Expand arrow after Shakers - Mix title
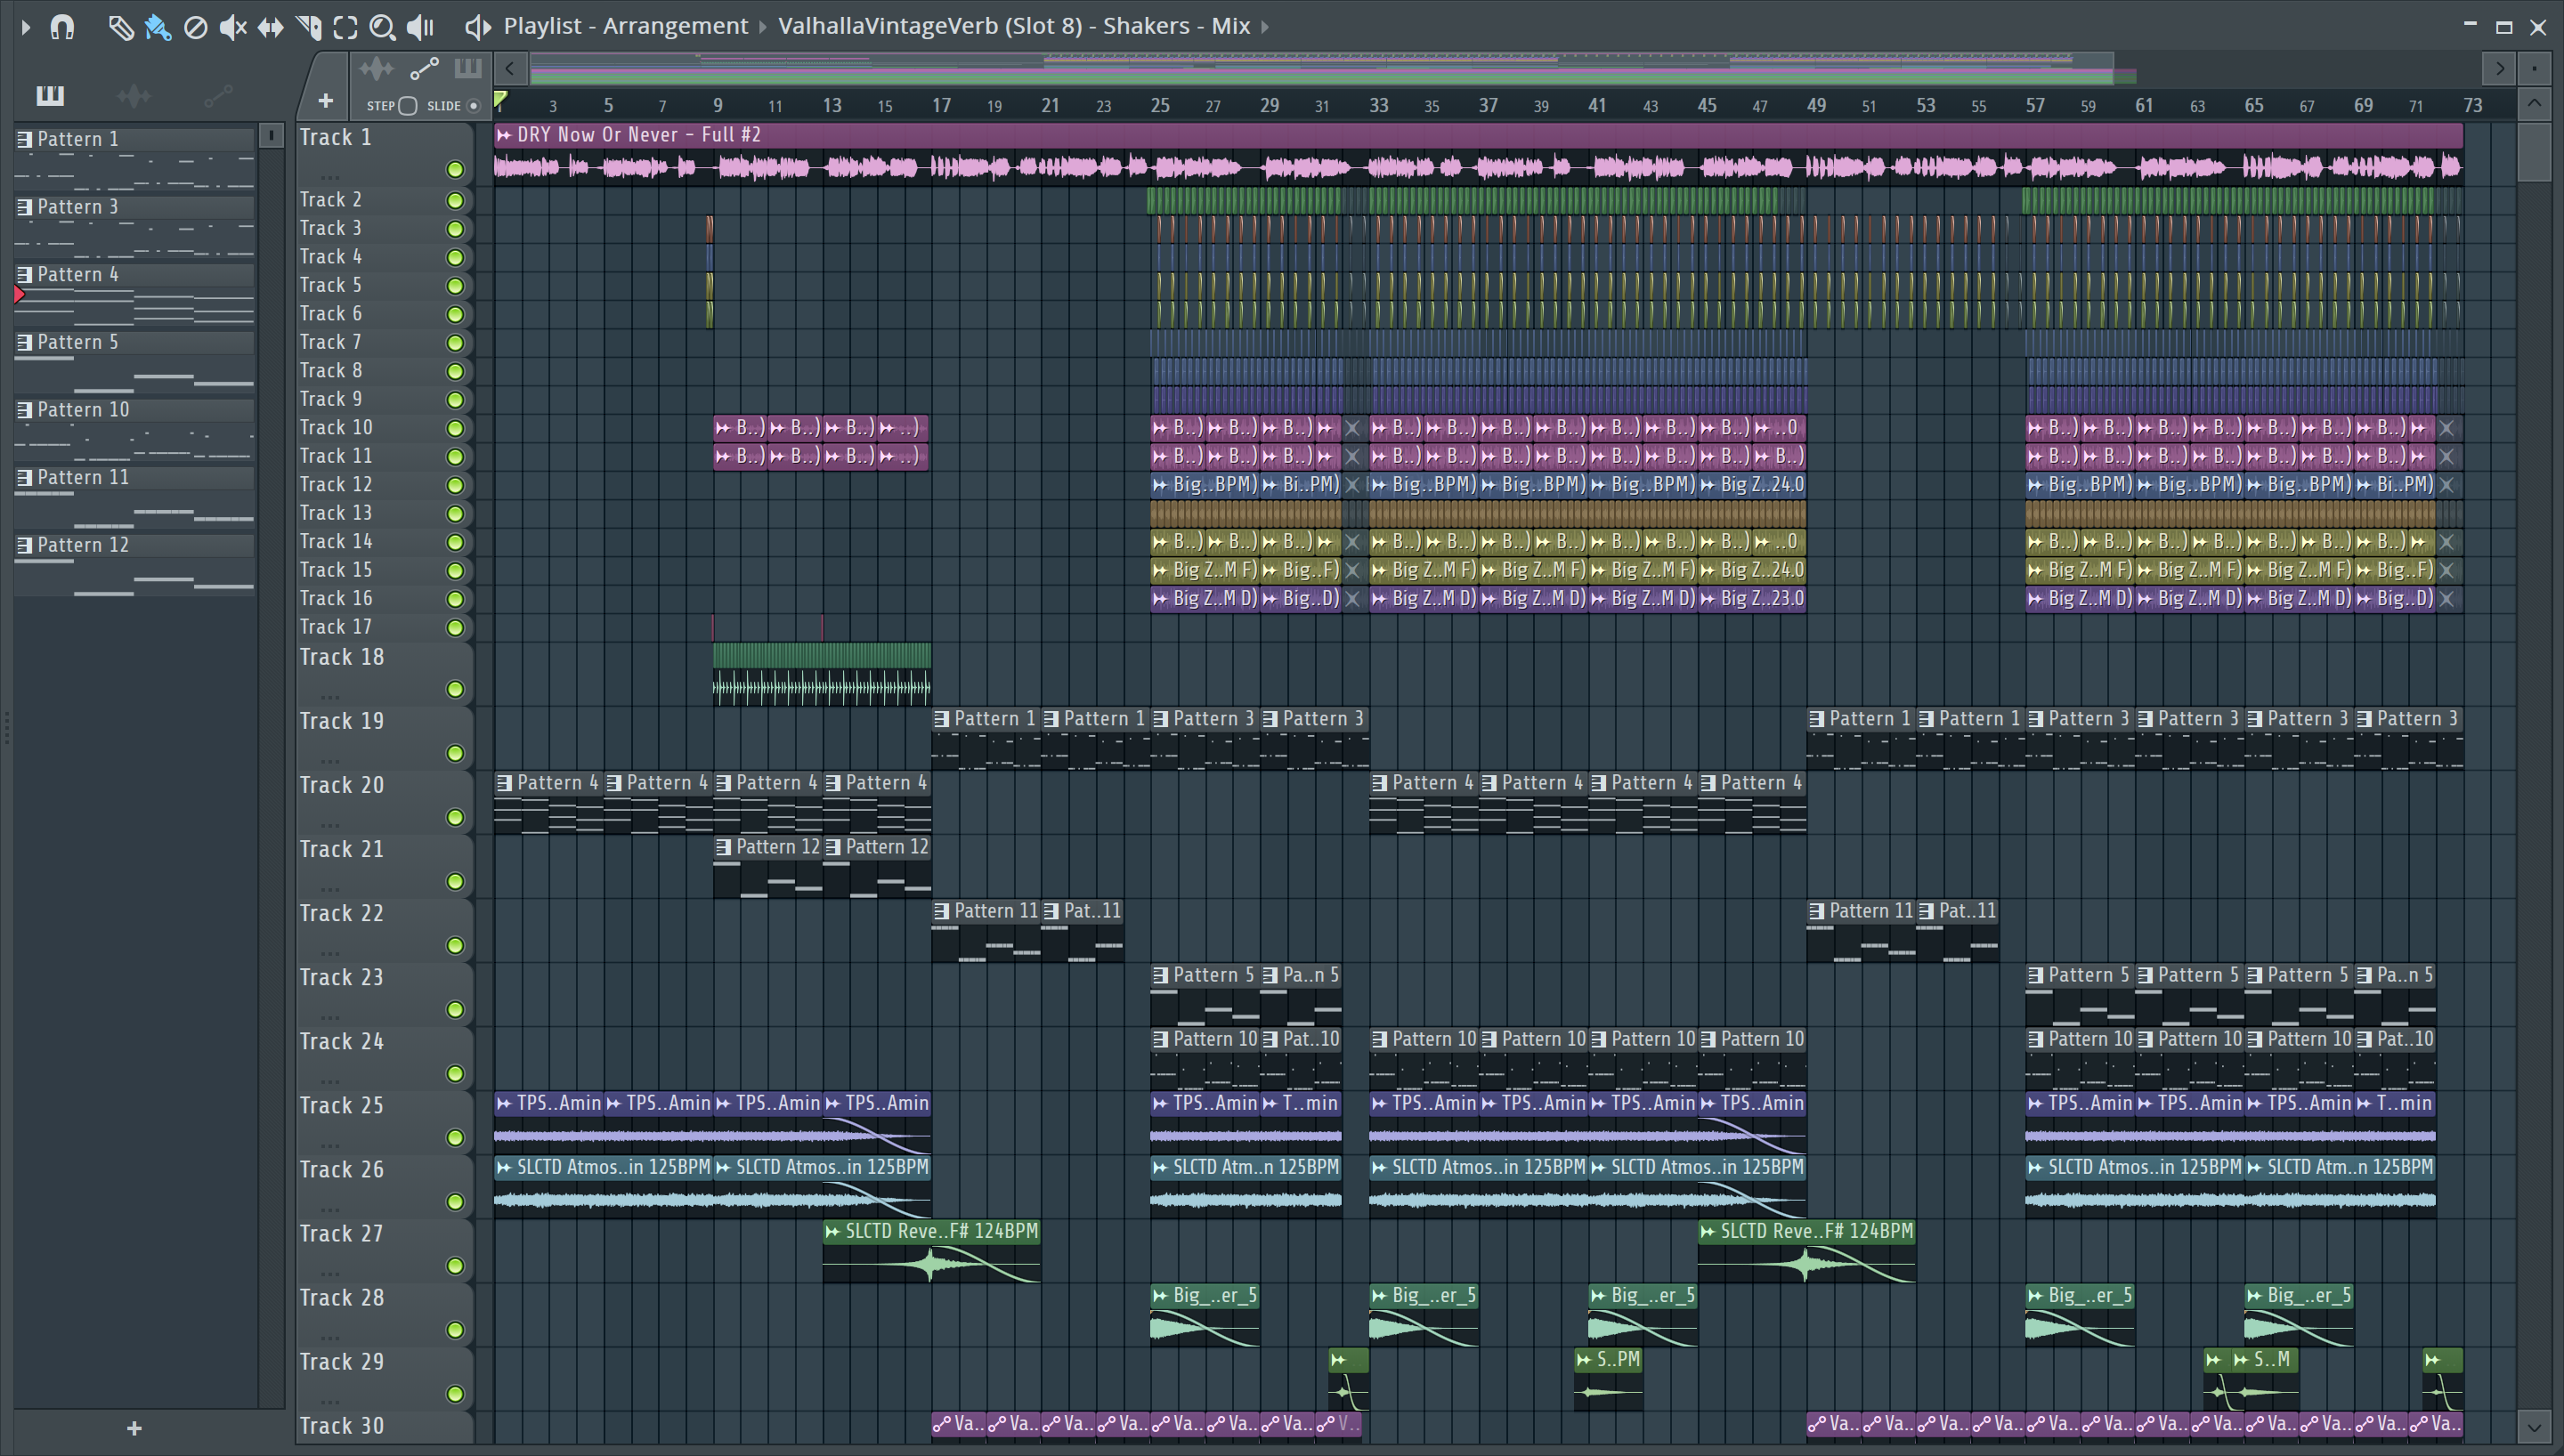The height and width of the screenshot is (1456, 2564). 1265,27
